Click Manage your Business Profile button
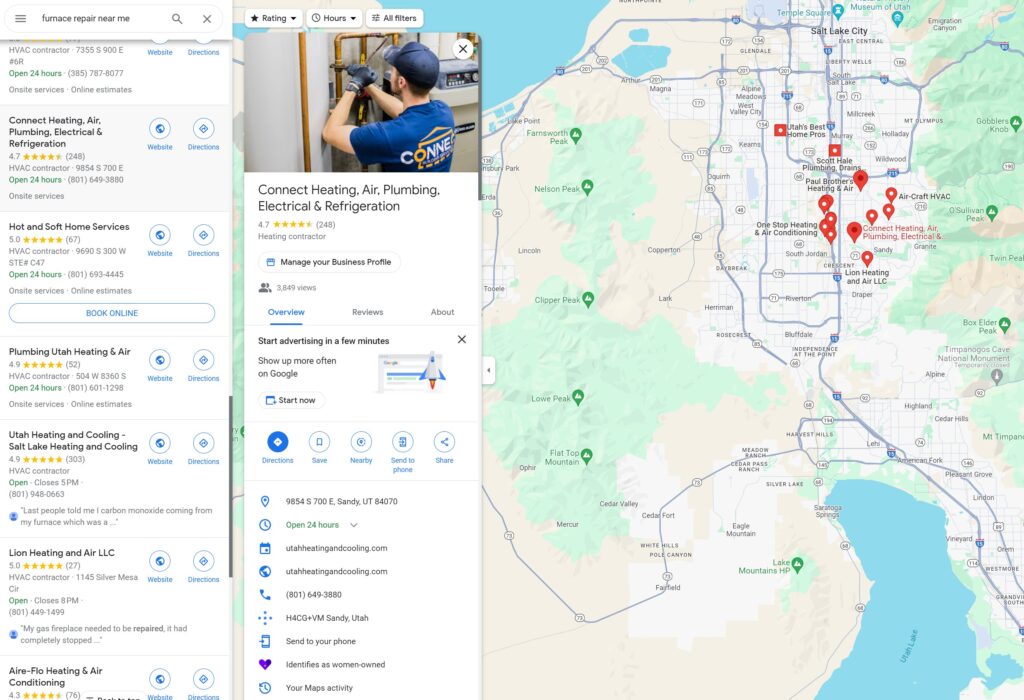 (329, 262)
